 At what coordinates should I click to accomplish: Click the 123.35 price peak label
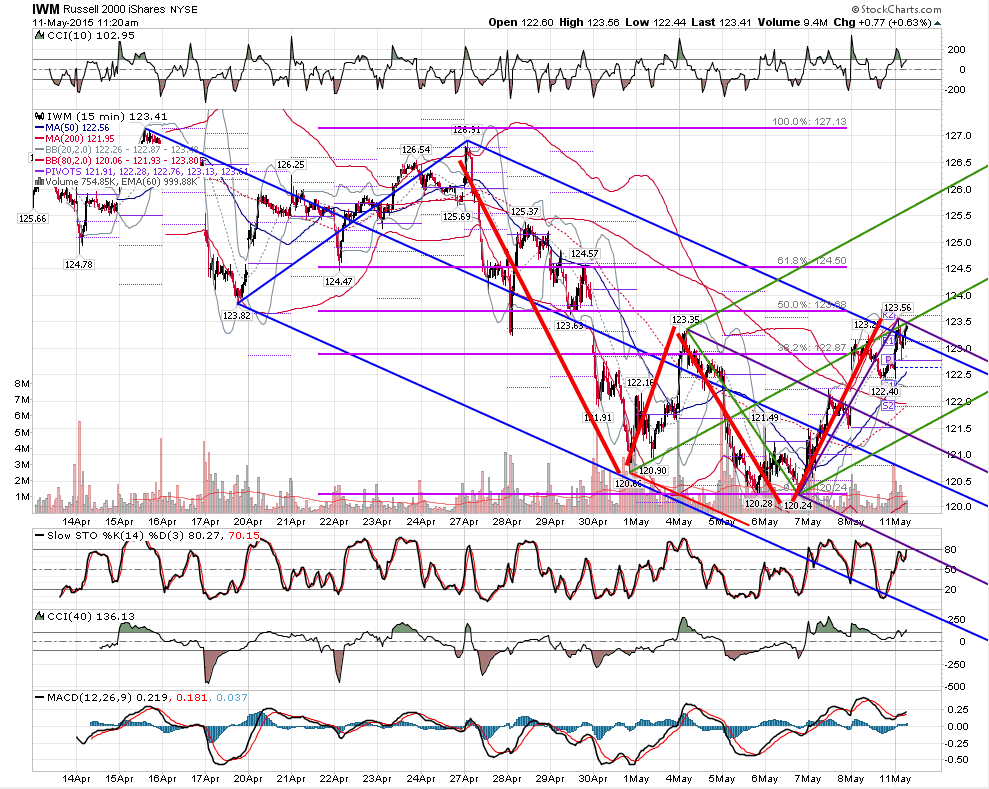685,320
